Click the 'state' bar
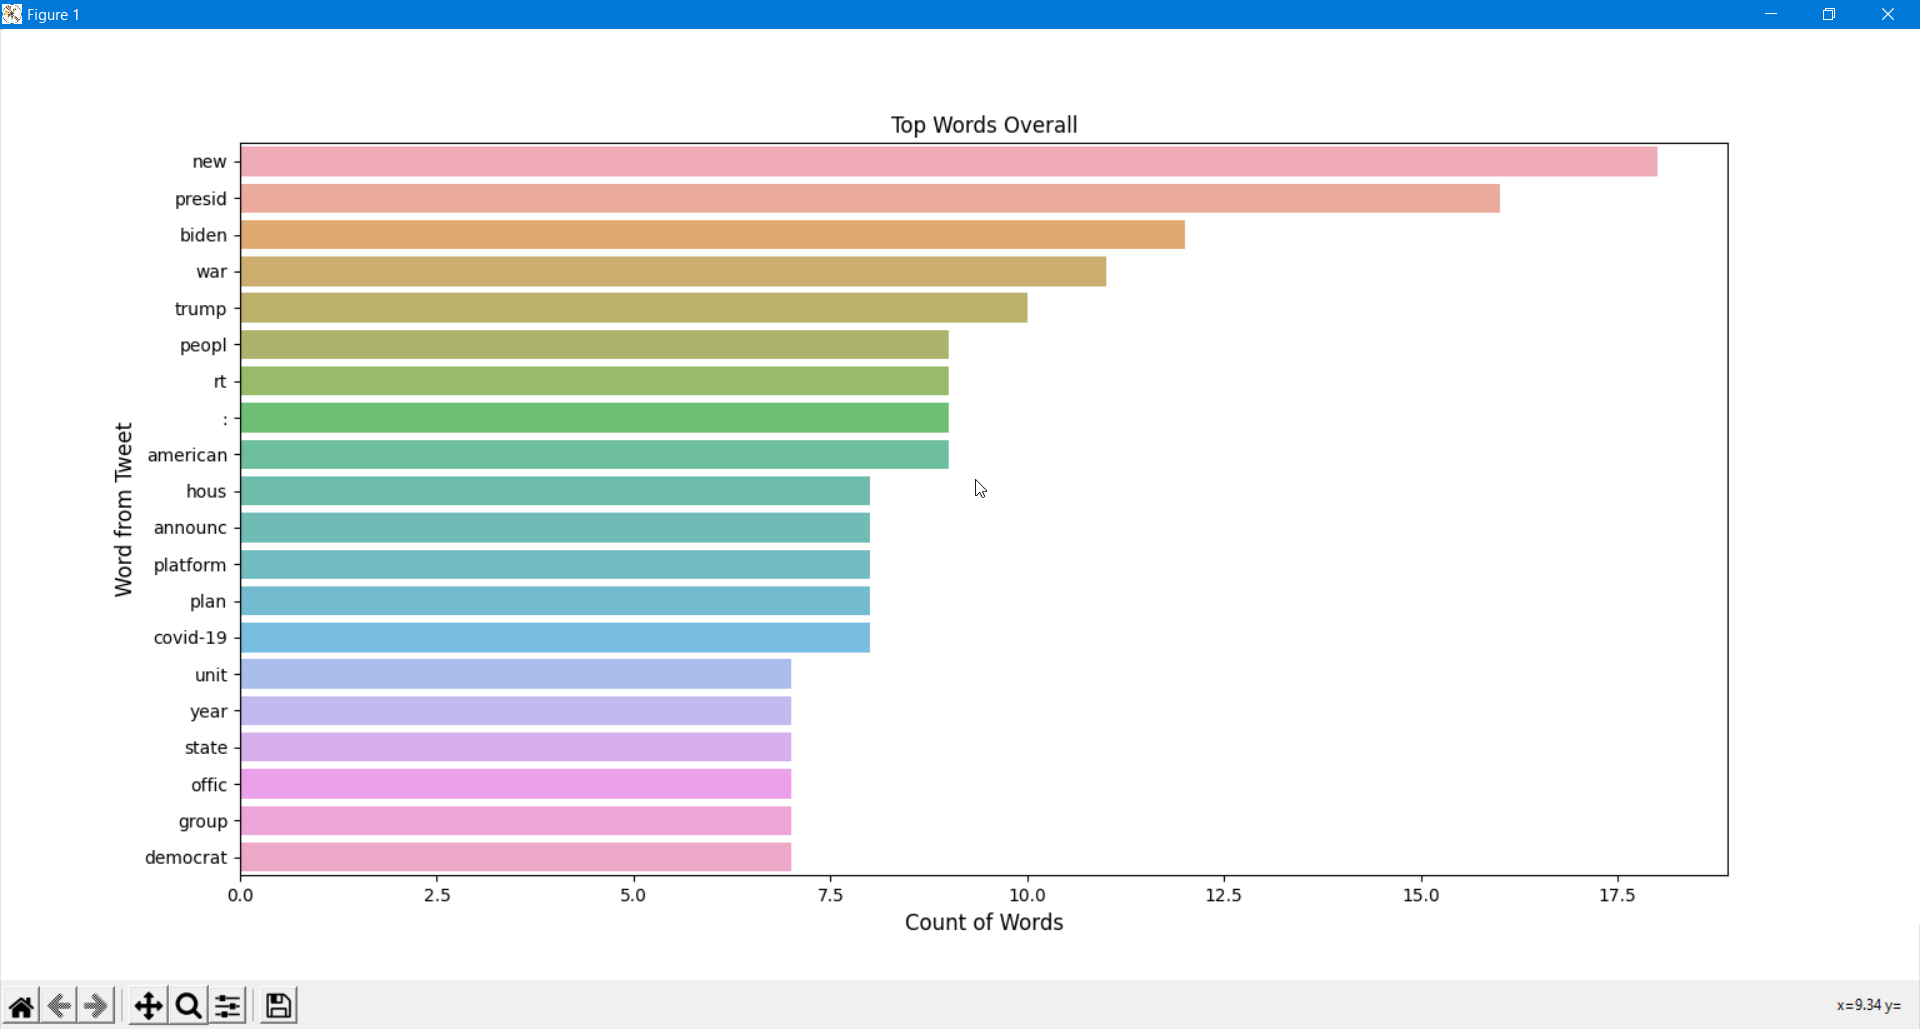Viewport: 1920px width, 1029px height. [x=516, y=748]
